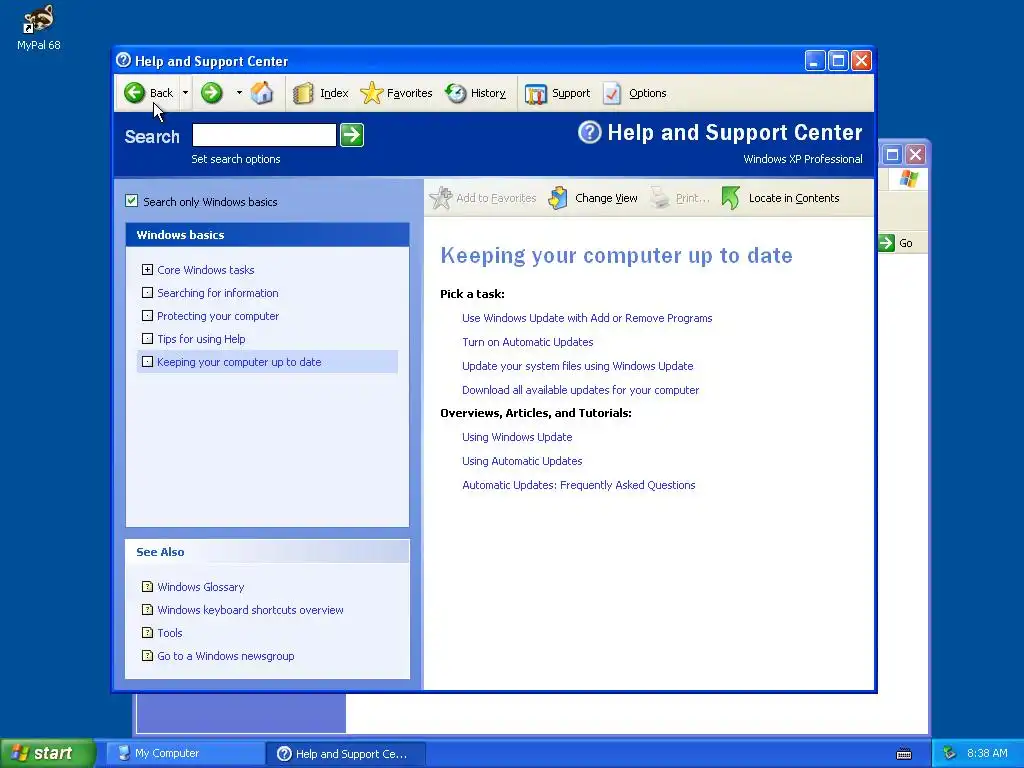Click Go button in My Computer window
Viewport: 1024px width, 768px height.
pos(896,243)
